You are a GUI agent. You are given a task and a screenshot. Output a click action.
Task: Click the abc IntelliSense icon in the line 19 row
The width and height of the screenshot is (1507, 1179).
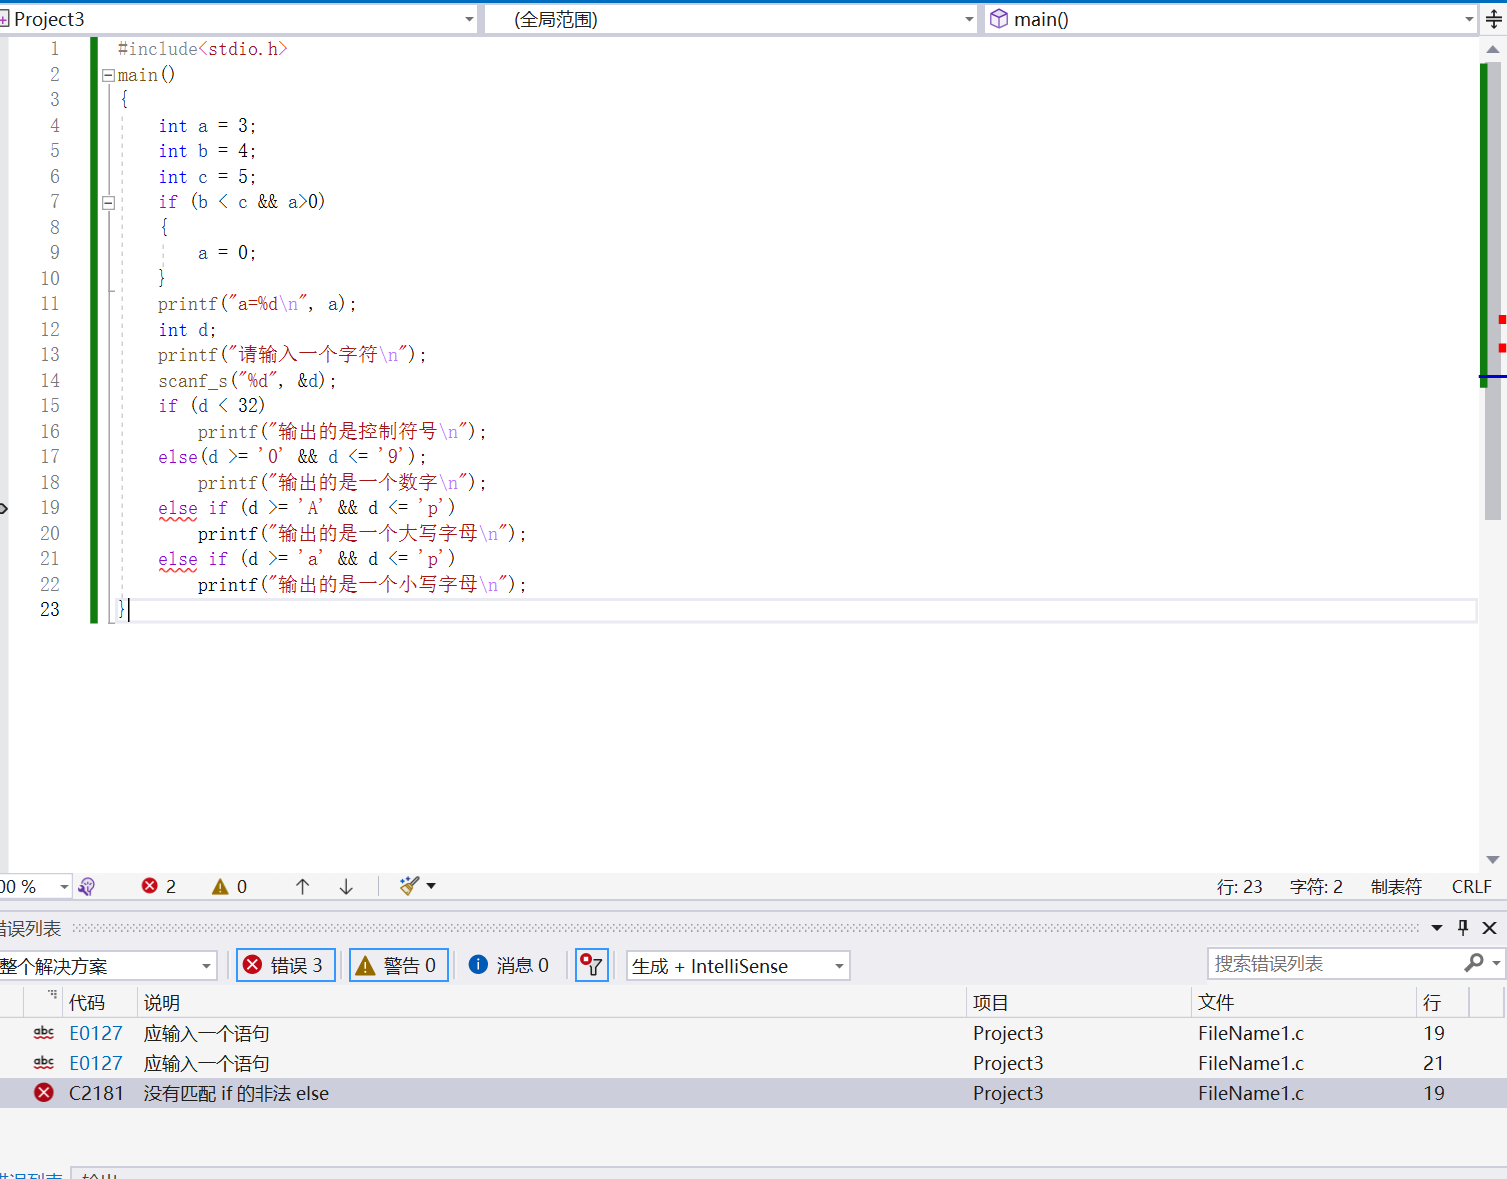(44, 1033)
